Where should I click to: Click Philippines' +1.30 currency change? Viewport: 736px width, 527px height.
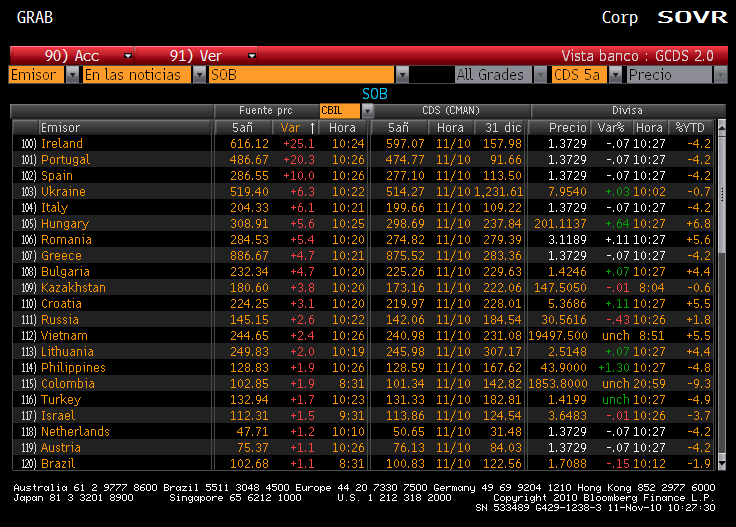(x=613, y=367)
